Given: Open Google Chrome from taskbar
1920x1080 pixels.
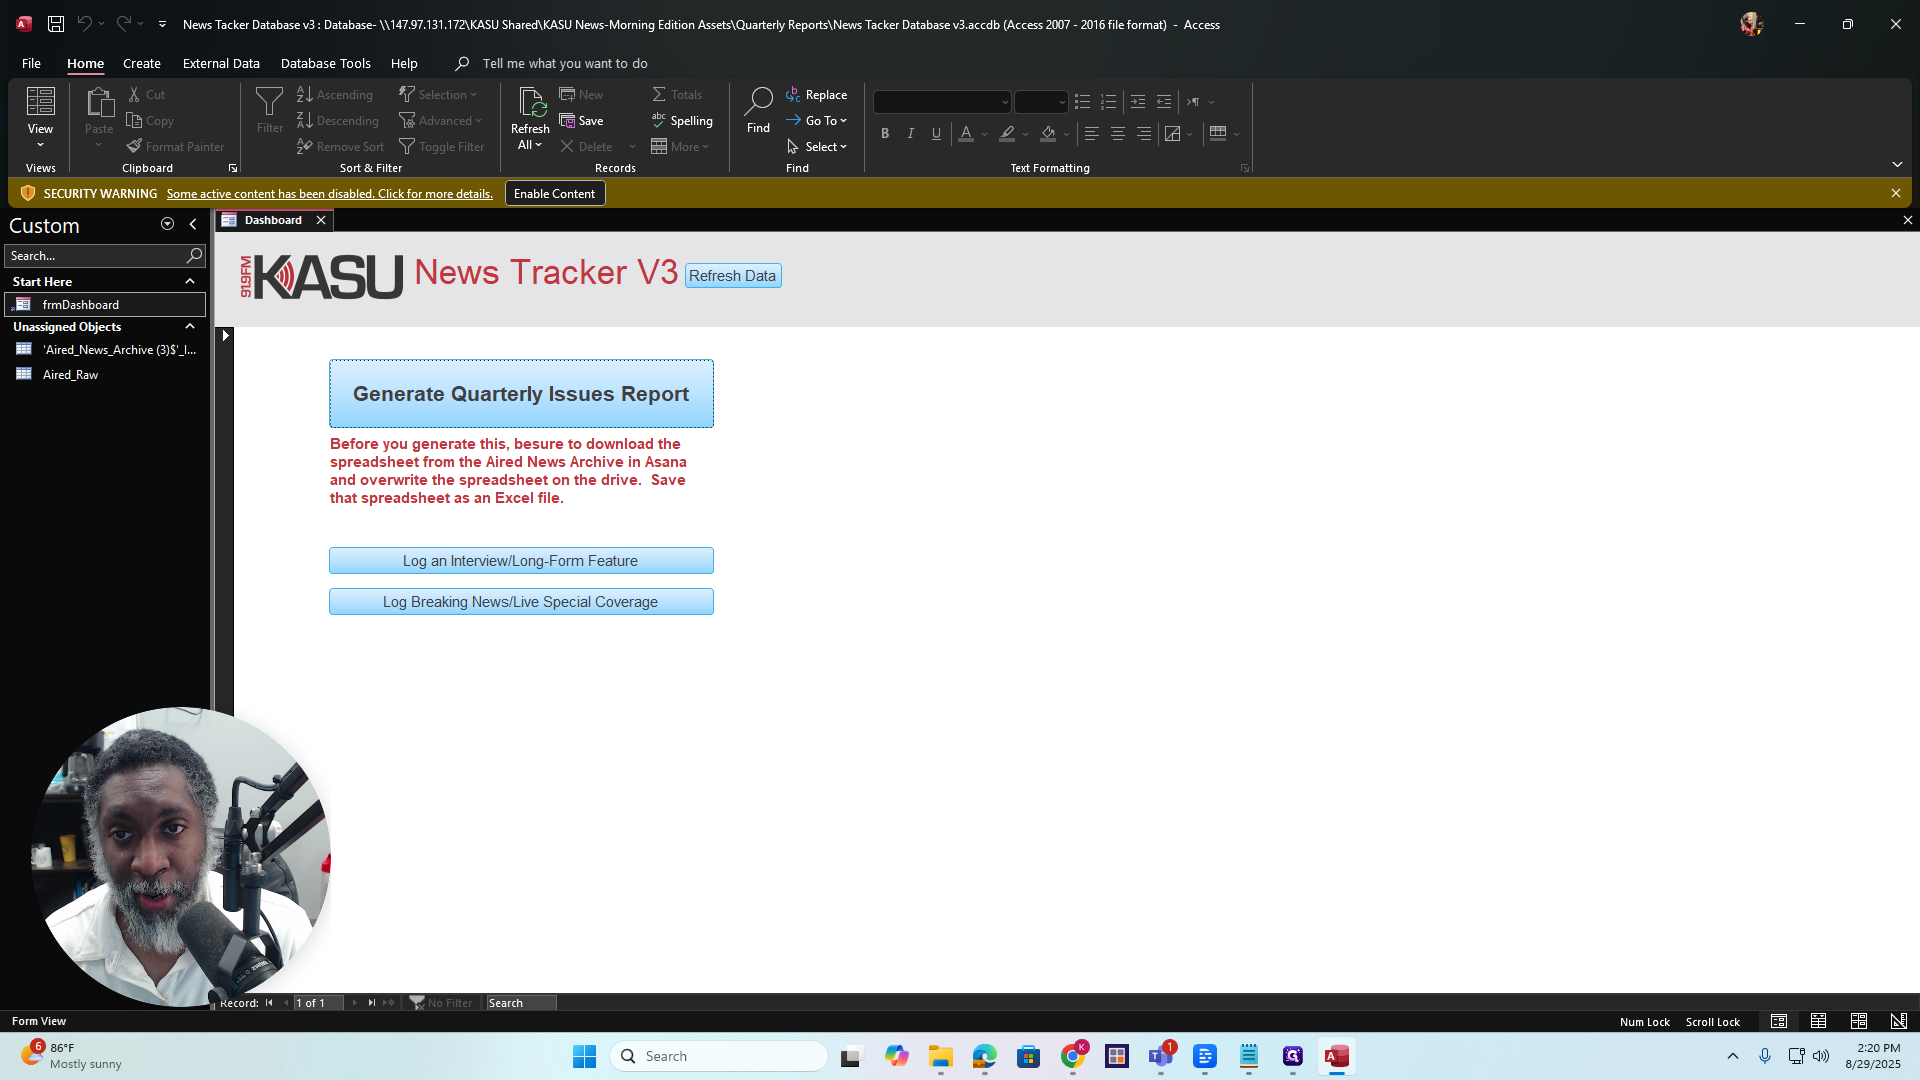Looking at the screenshot, I should [x=1072, y=1056].
